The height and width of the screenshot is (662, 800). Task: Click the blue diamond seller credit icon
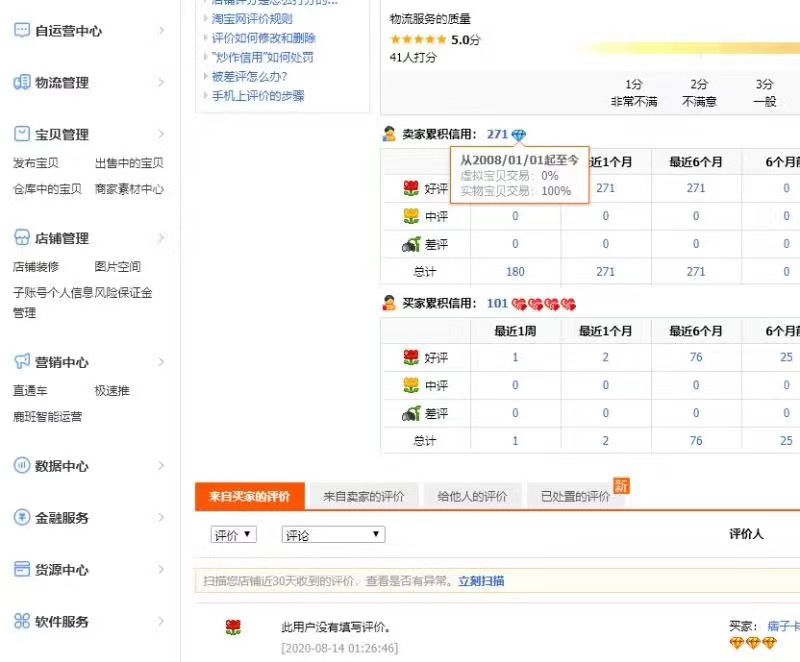pos(518,135)
